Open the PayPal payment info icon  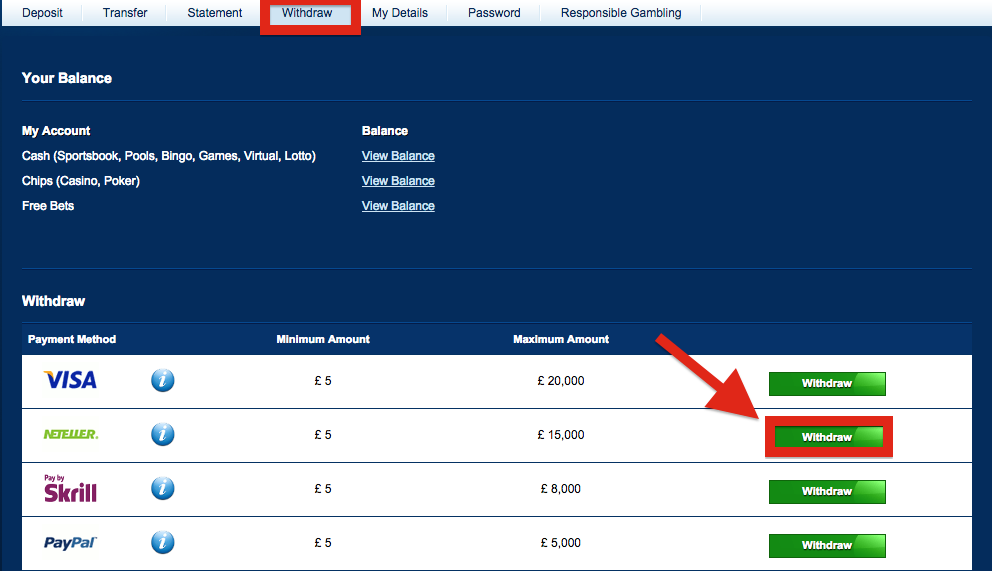[x=163, y=543]
